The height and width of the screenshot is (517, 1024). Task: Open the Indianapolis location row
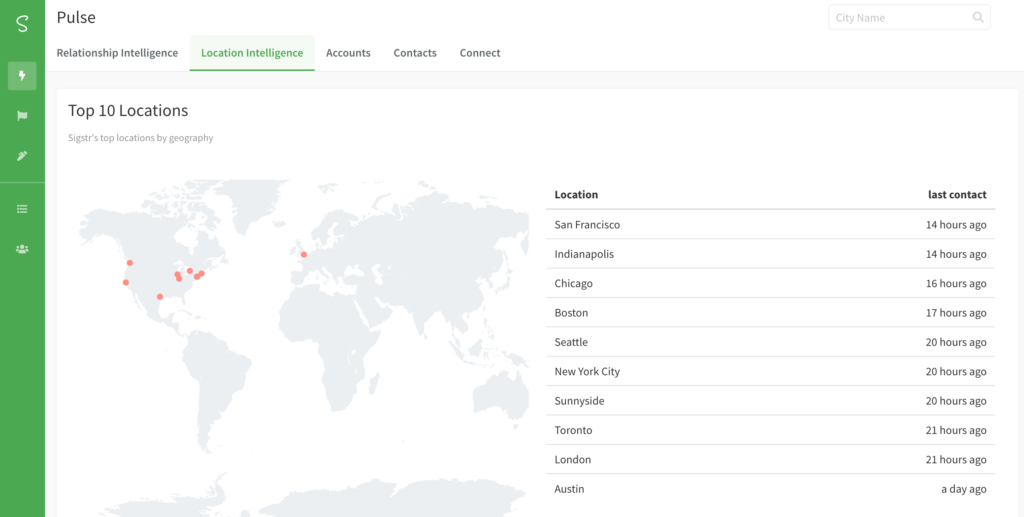771,254
